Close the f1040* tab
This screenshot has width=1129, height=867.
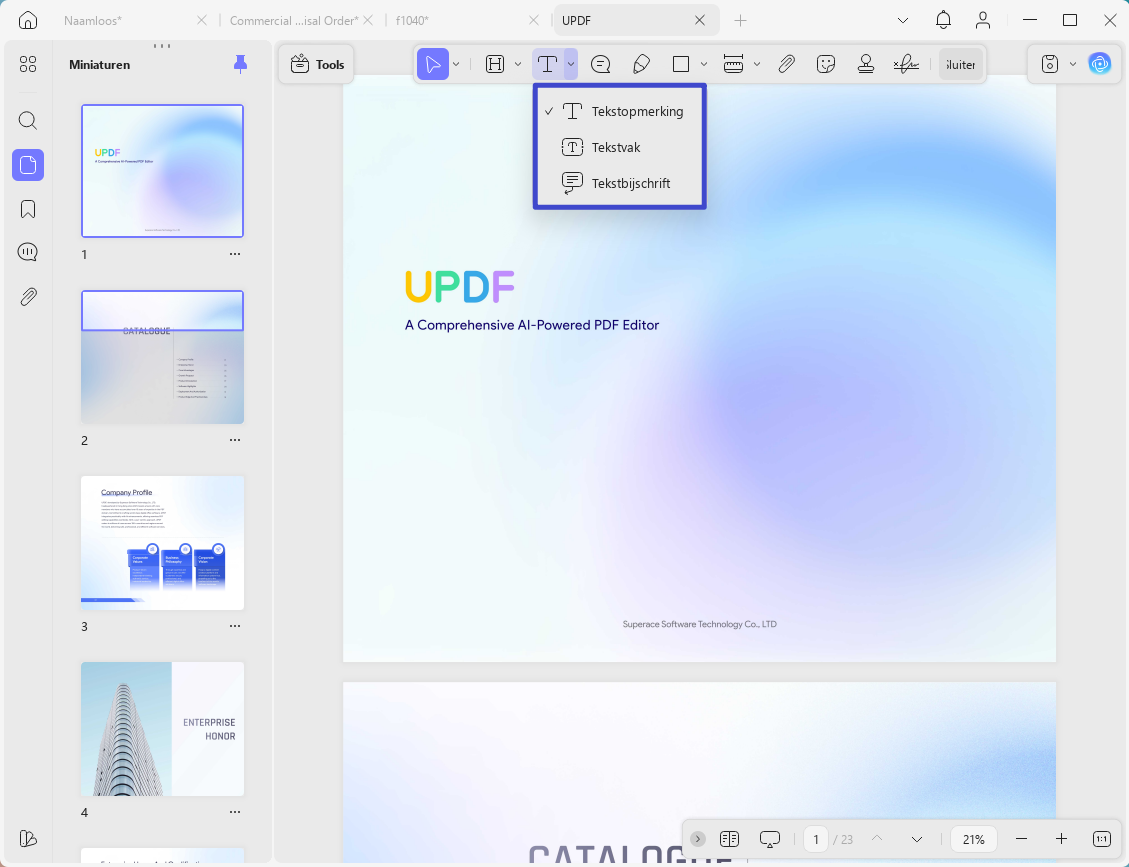(534, 20)
